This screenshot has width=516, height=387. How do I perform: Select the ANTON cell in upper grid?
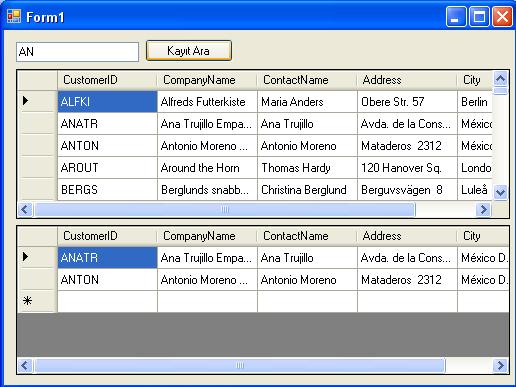(x=107, y=146)
